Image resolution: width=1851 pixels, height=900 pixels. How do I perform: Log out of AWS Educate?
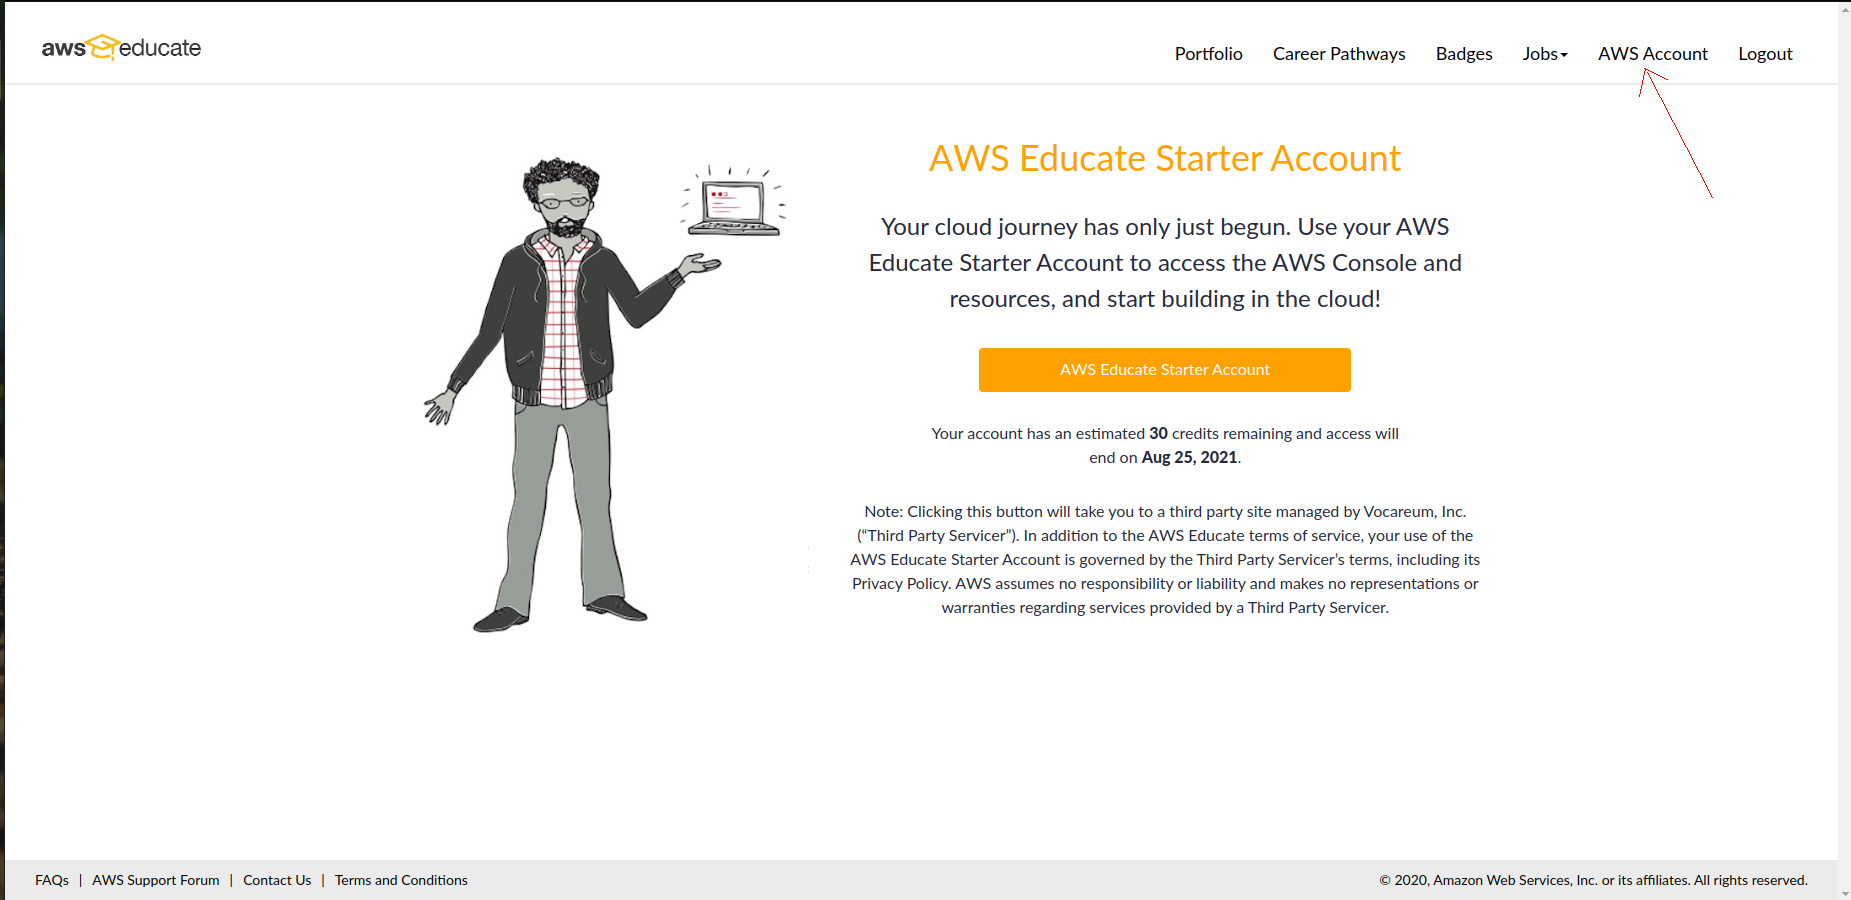(x=1765, y=54)
